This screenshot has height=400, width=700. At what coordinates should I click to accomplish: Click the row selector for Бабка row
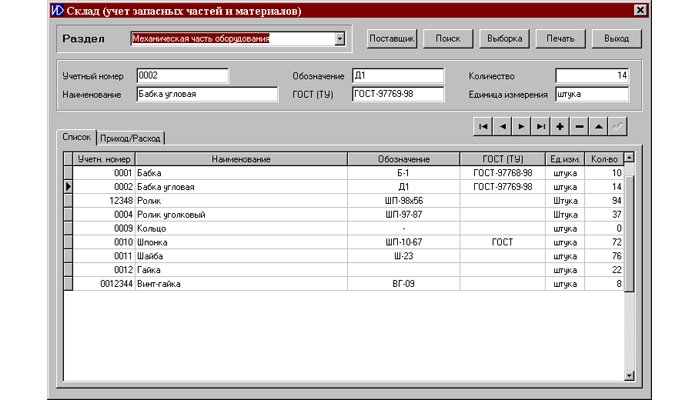(x=68, y=173)
